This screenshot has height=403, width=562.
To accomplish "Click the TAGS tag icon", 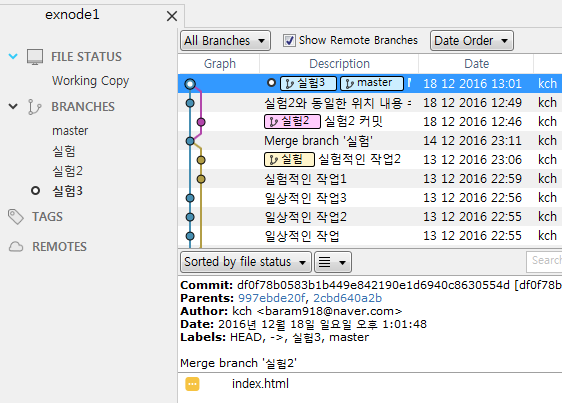I will coord(15,217).
